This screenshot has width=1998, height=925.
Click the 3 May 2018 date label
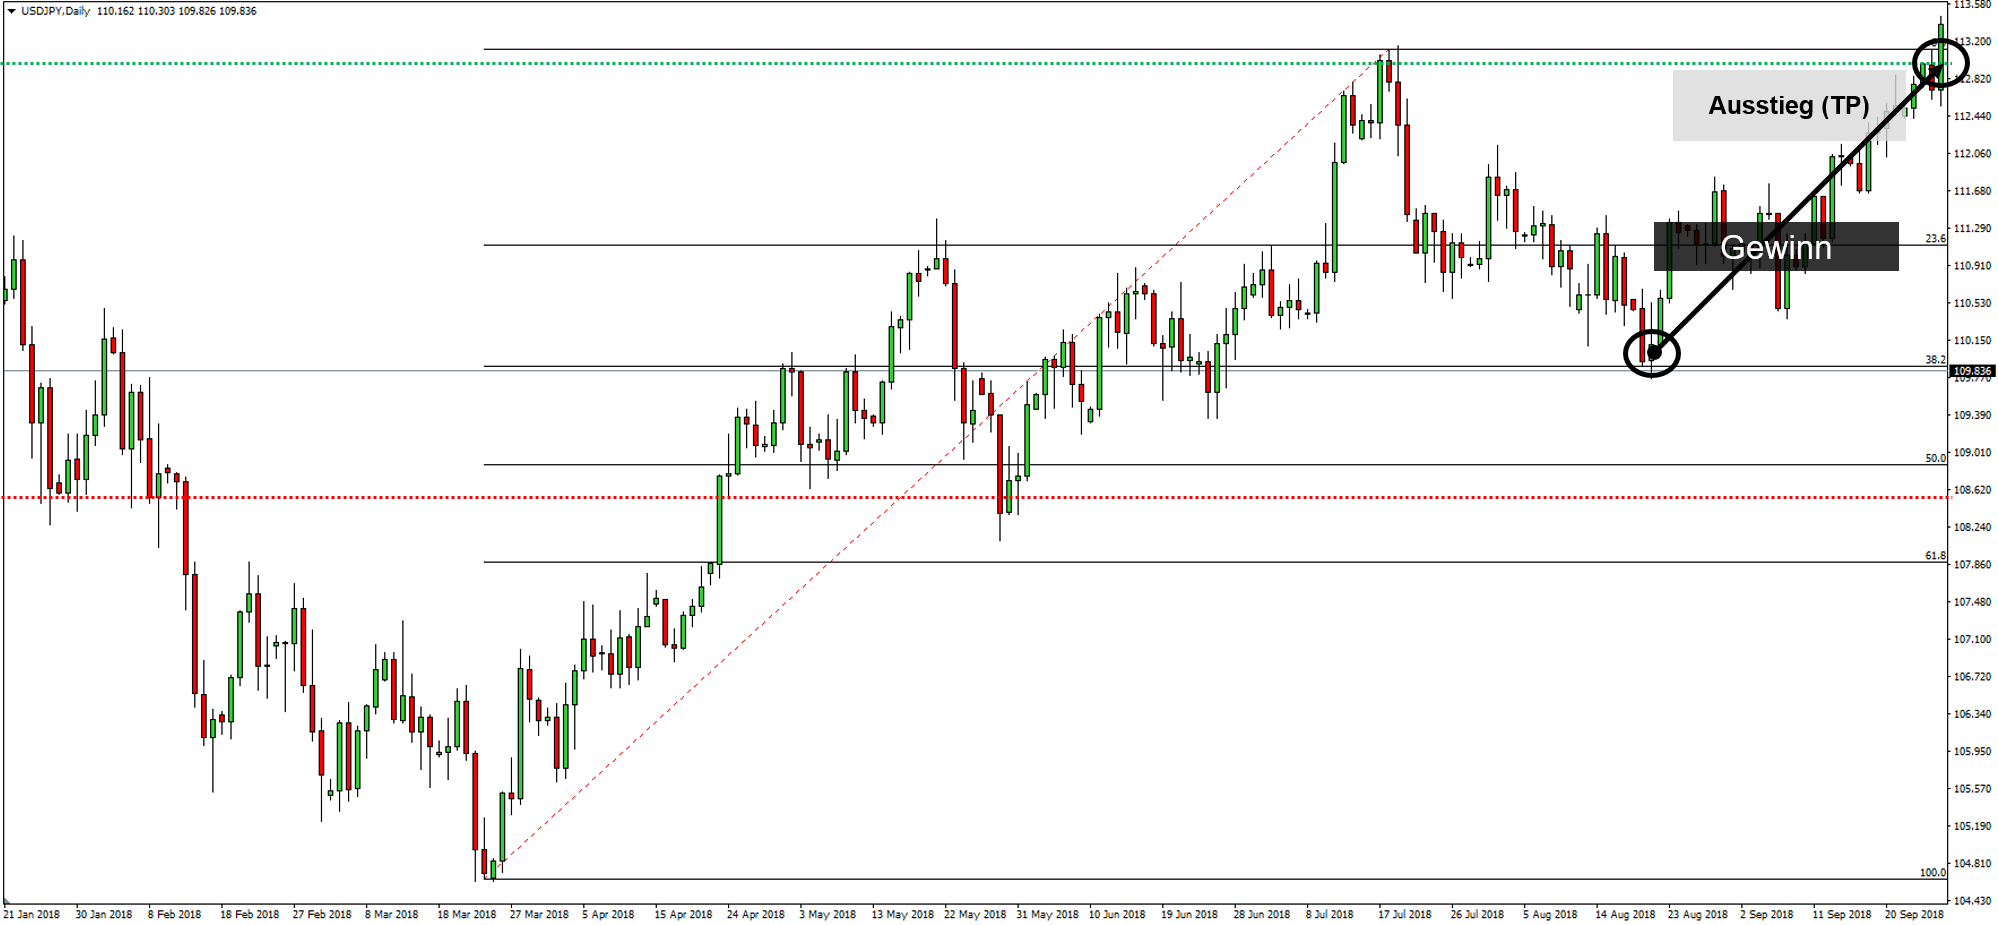[x=827, y=914]
